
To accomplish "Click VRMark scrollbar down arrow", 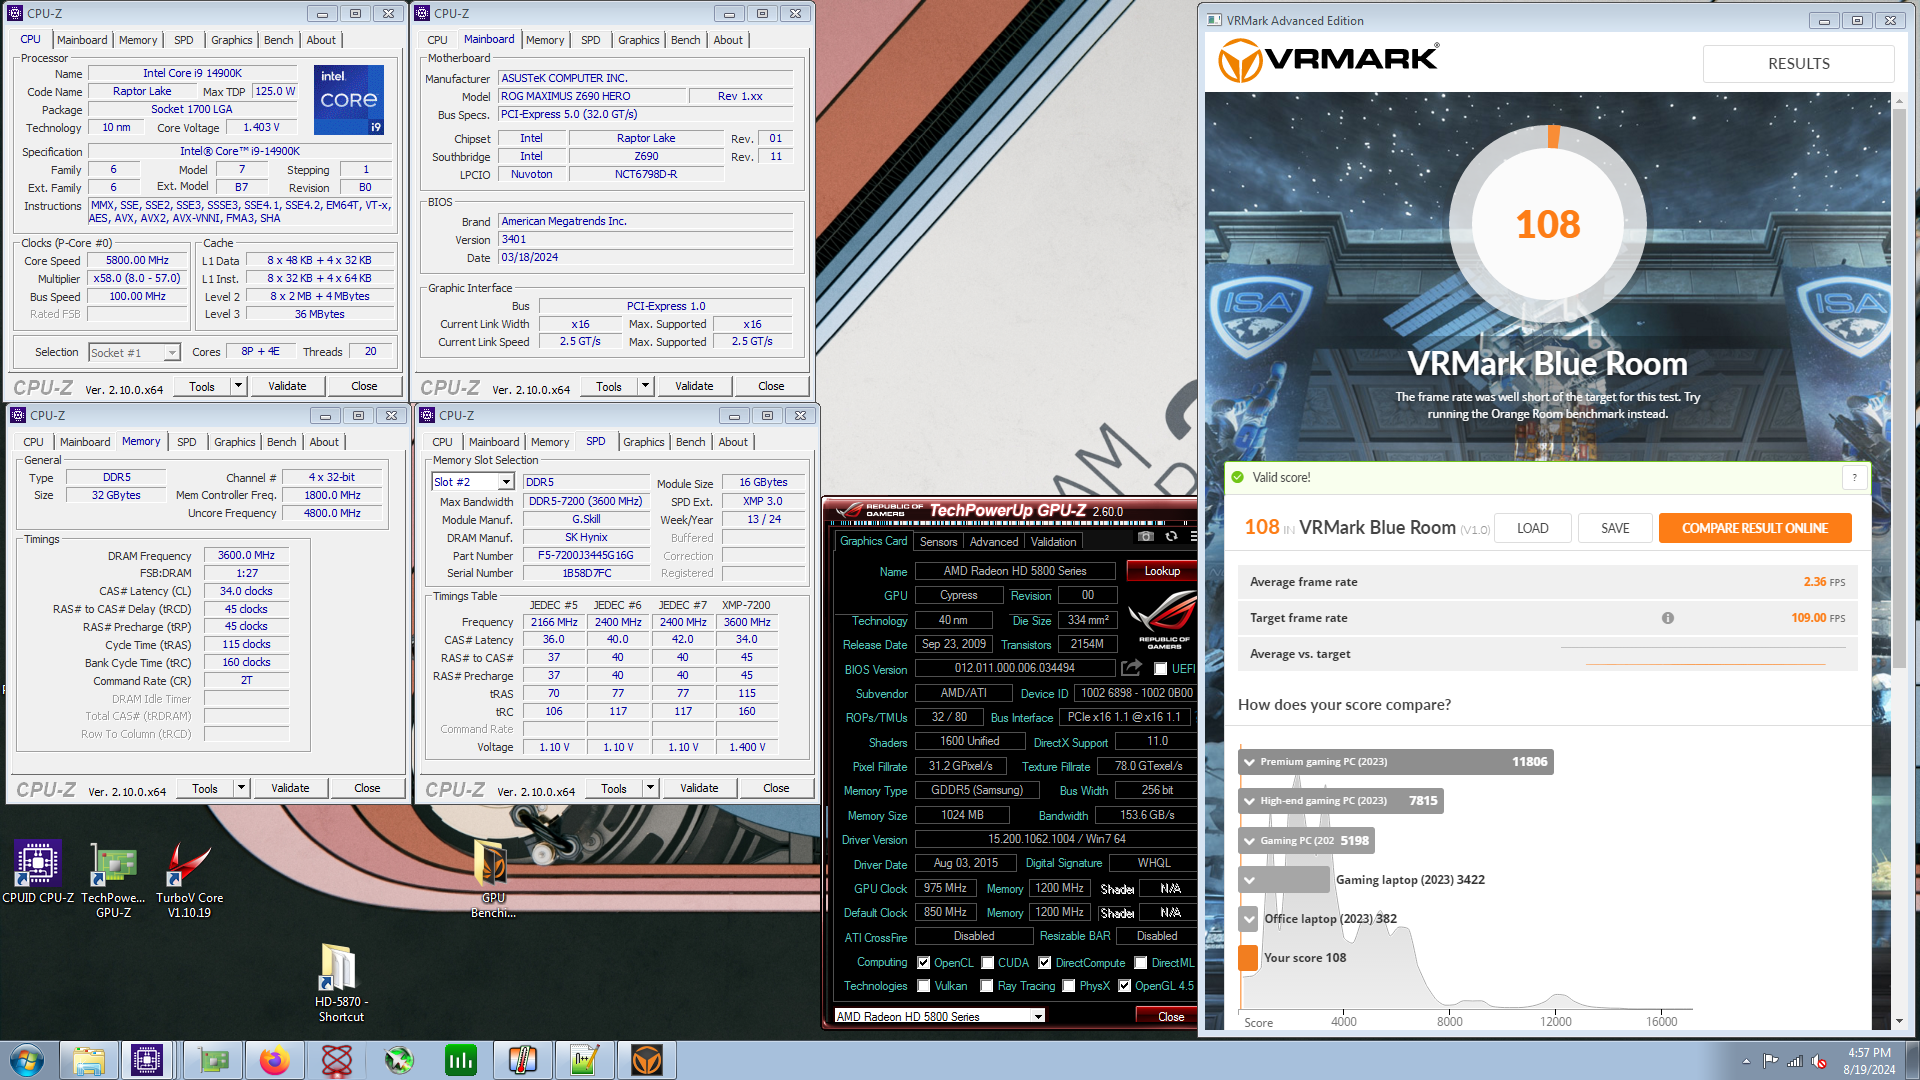I will [1899, 1021].
